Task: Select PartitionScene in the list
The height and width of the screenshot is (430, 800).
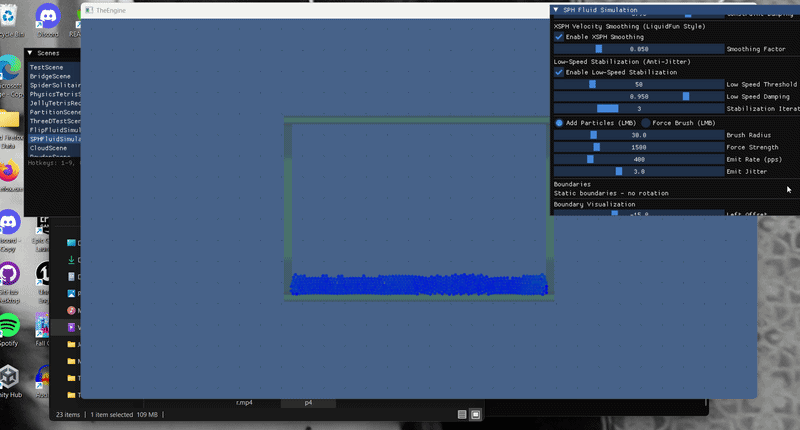Action: tap(54, 112)
